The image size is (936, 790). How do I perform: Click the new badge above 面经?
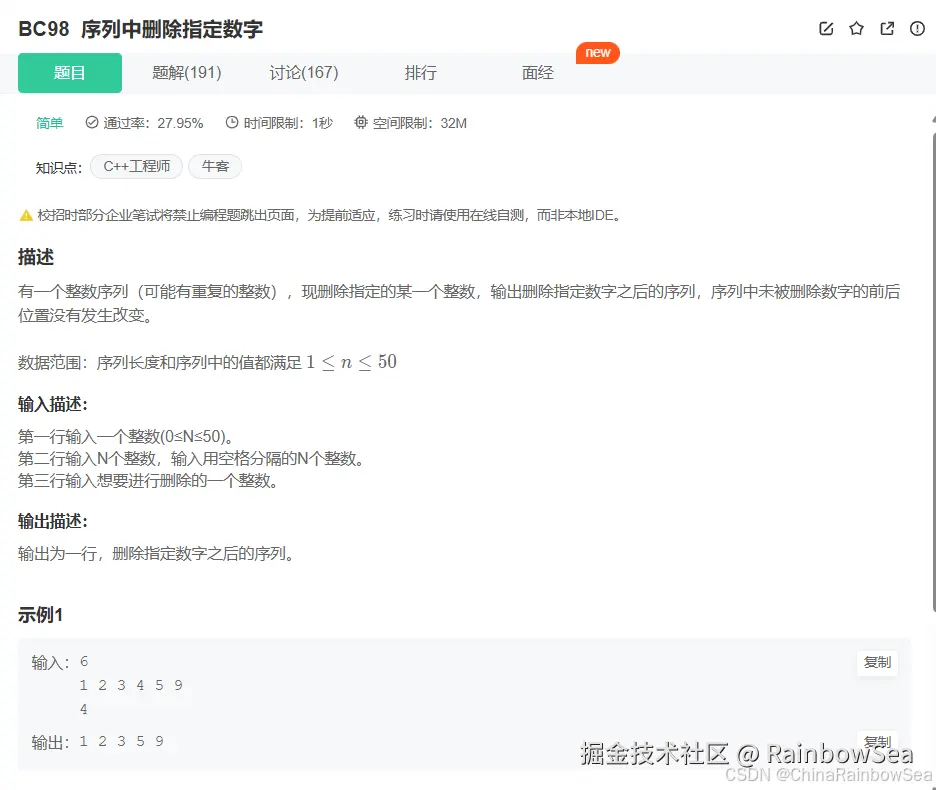click(597, 53)
